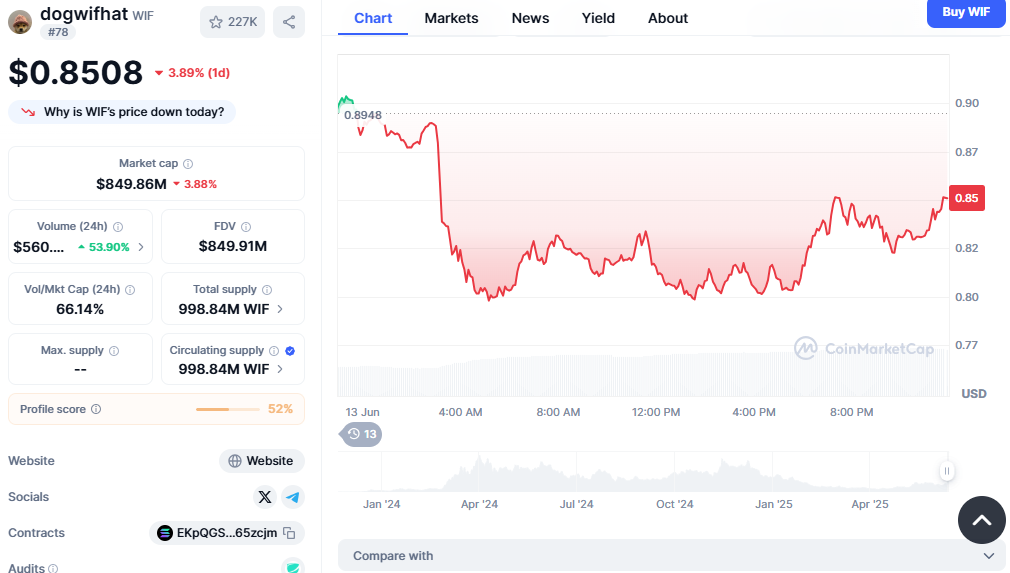Click the $849.86M market cap value

pos(131,184)
